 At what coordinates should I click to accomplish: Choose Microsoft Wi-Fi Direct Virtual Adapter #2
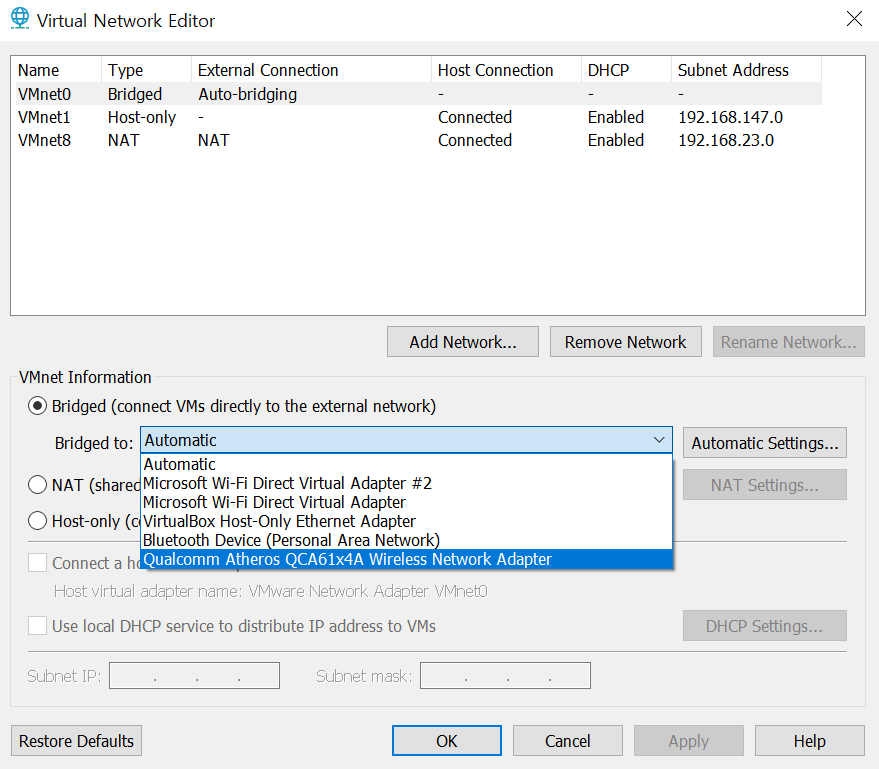pyautogui.click(x=406, y=483)
